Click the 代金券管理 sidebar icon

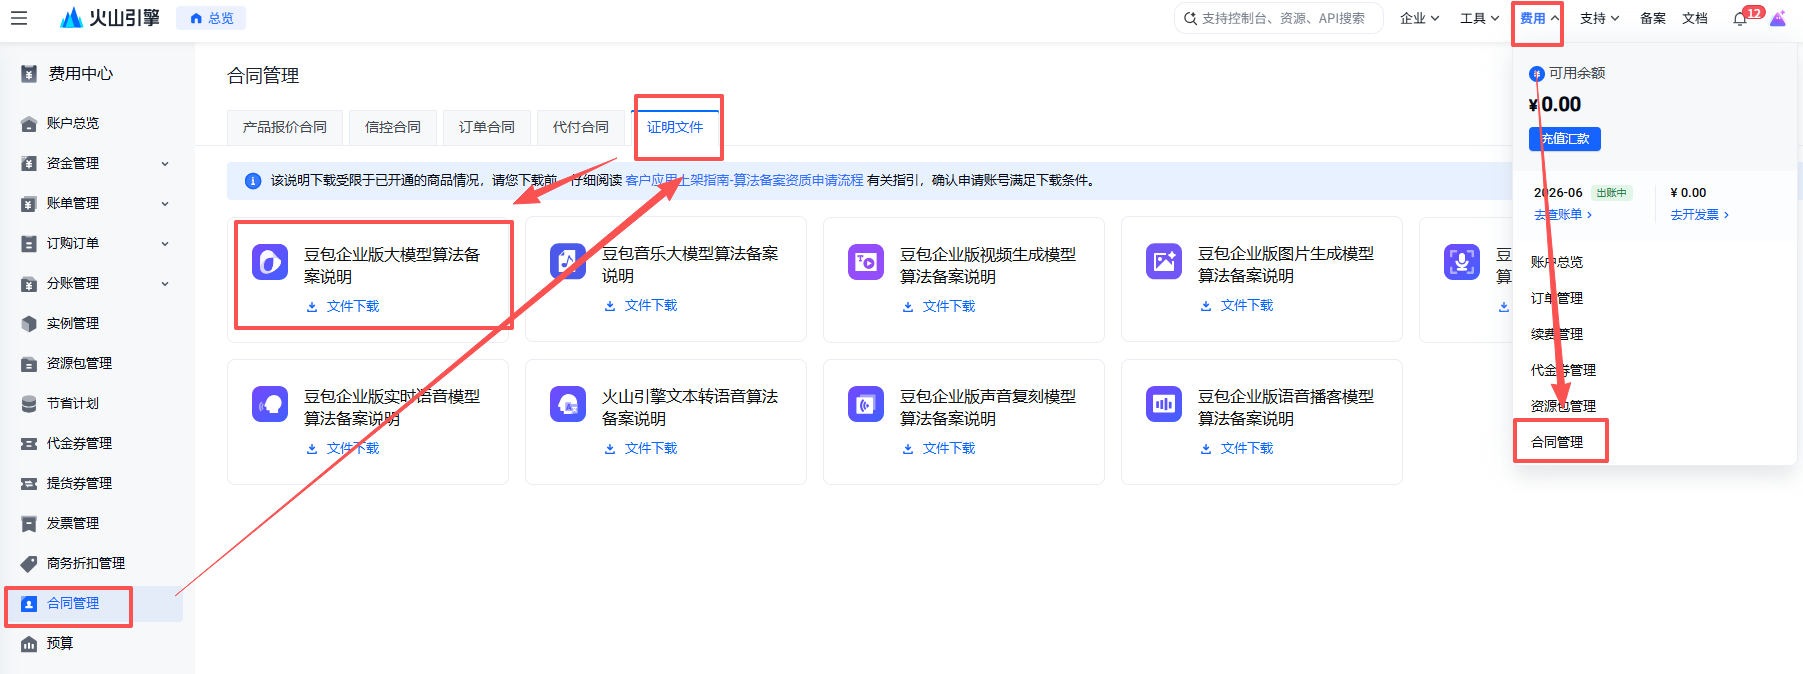pos(29,443)
